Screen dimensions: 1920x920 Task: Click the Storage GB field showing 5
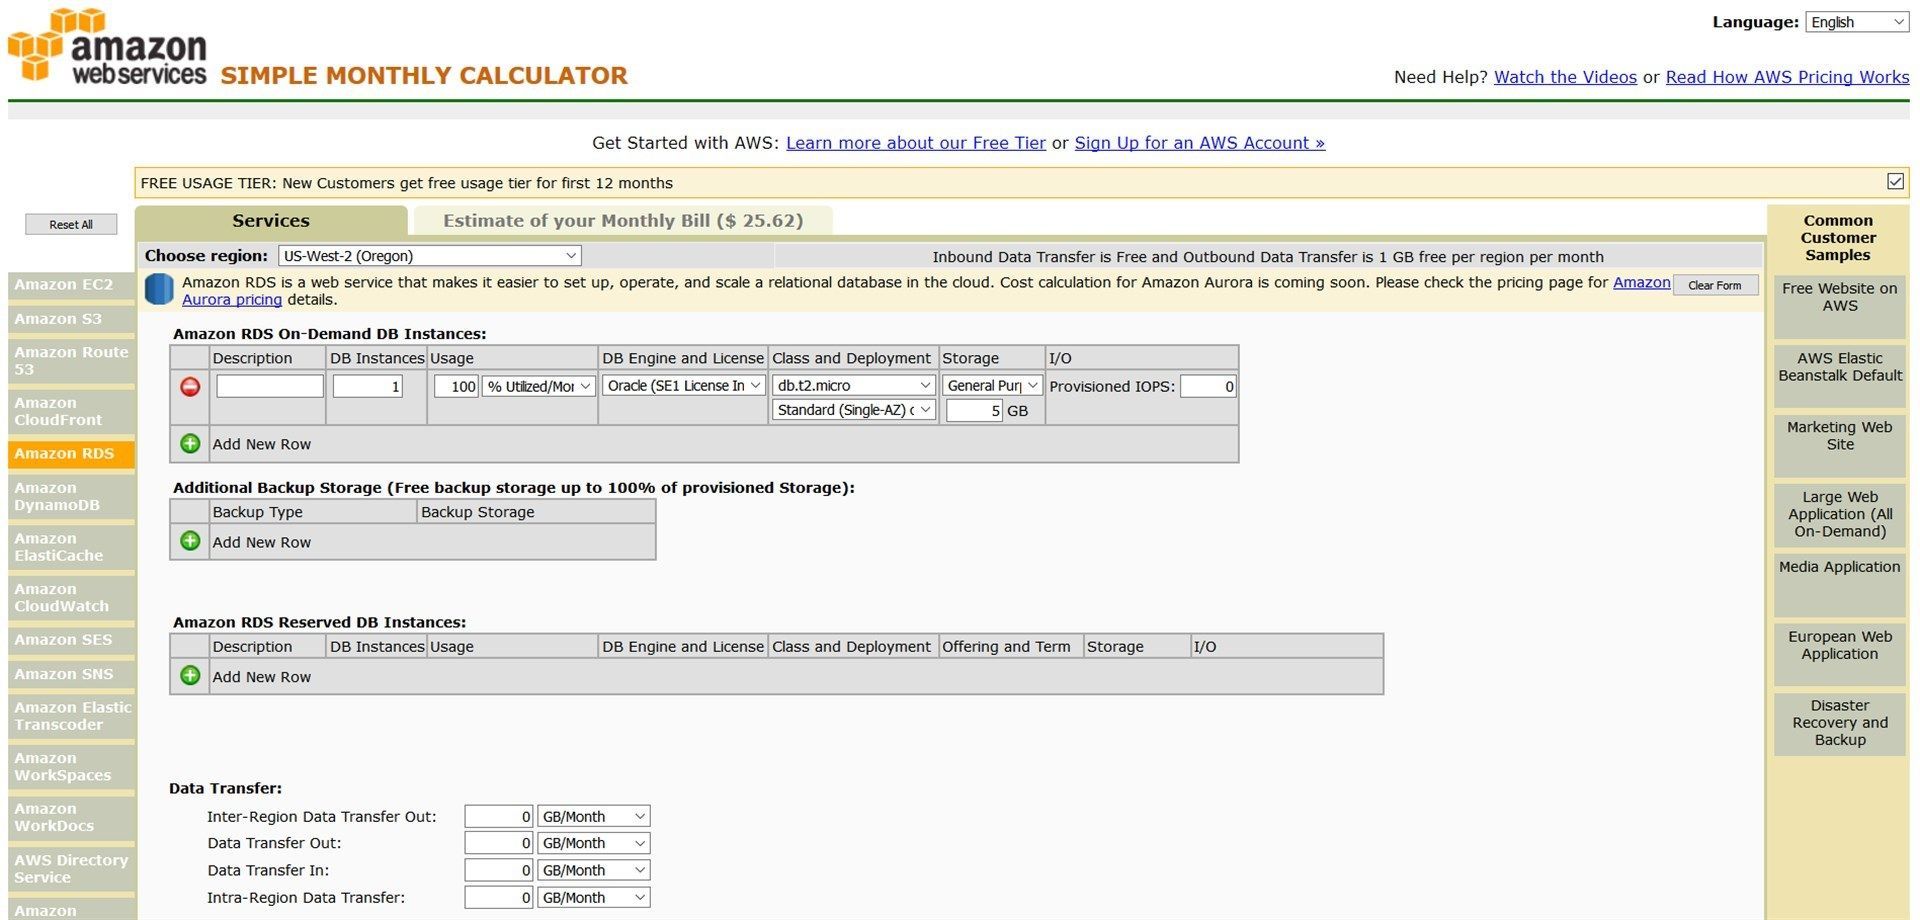click(x=974, y=411)
